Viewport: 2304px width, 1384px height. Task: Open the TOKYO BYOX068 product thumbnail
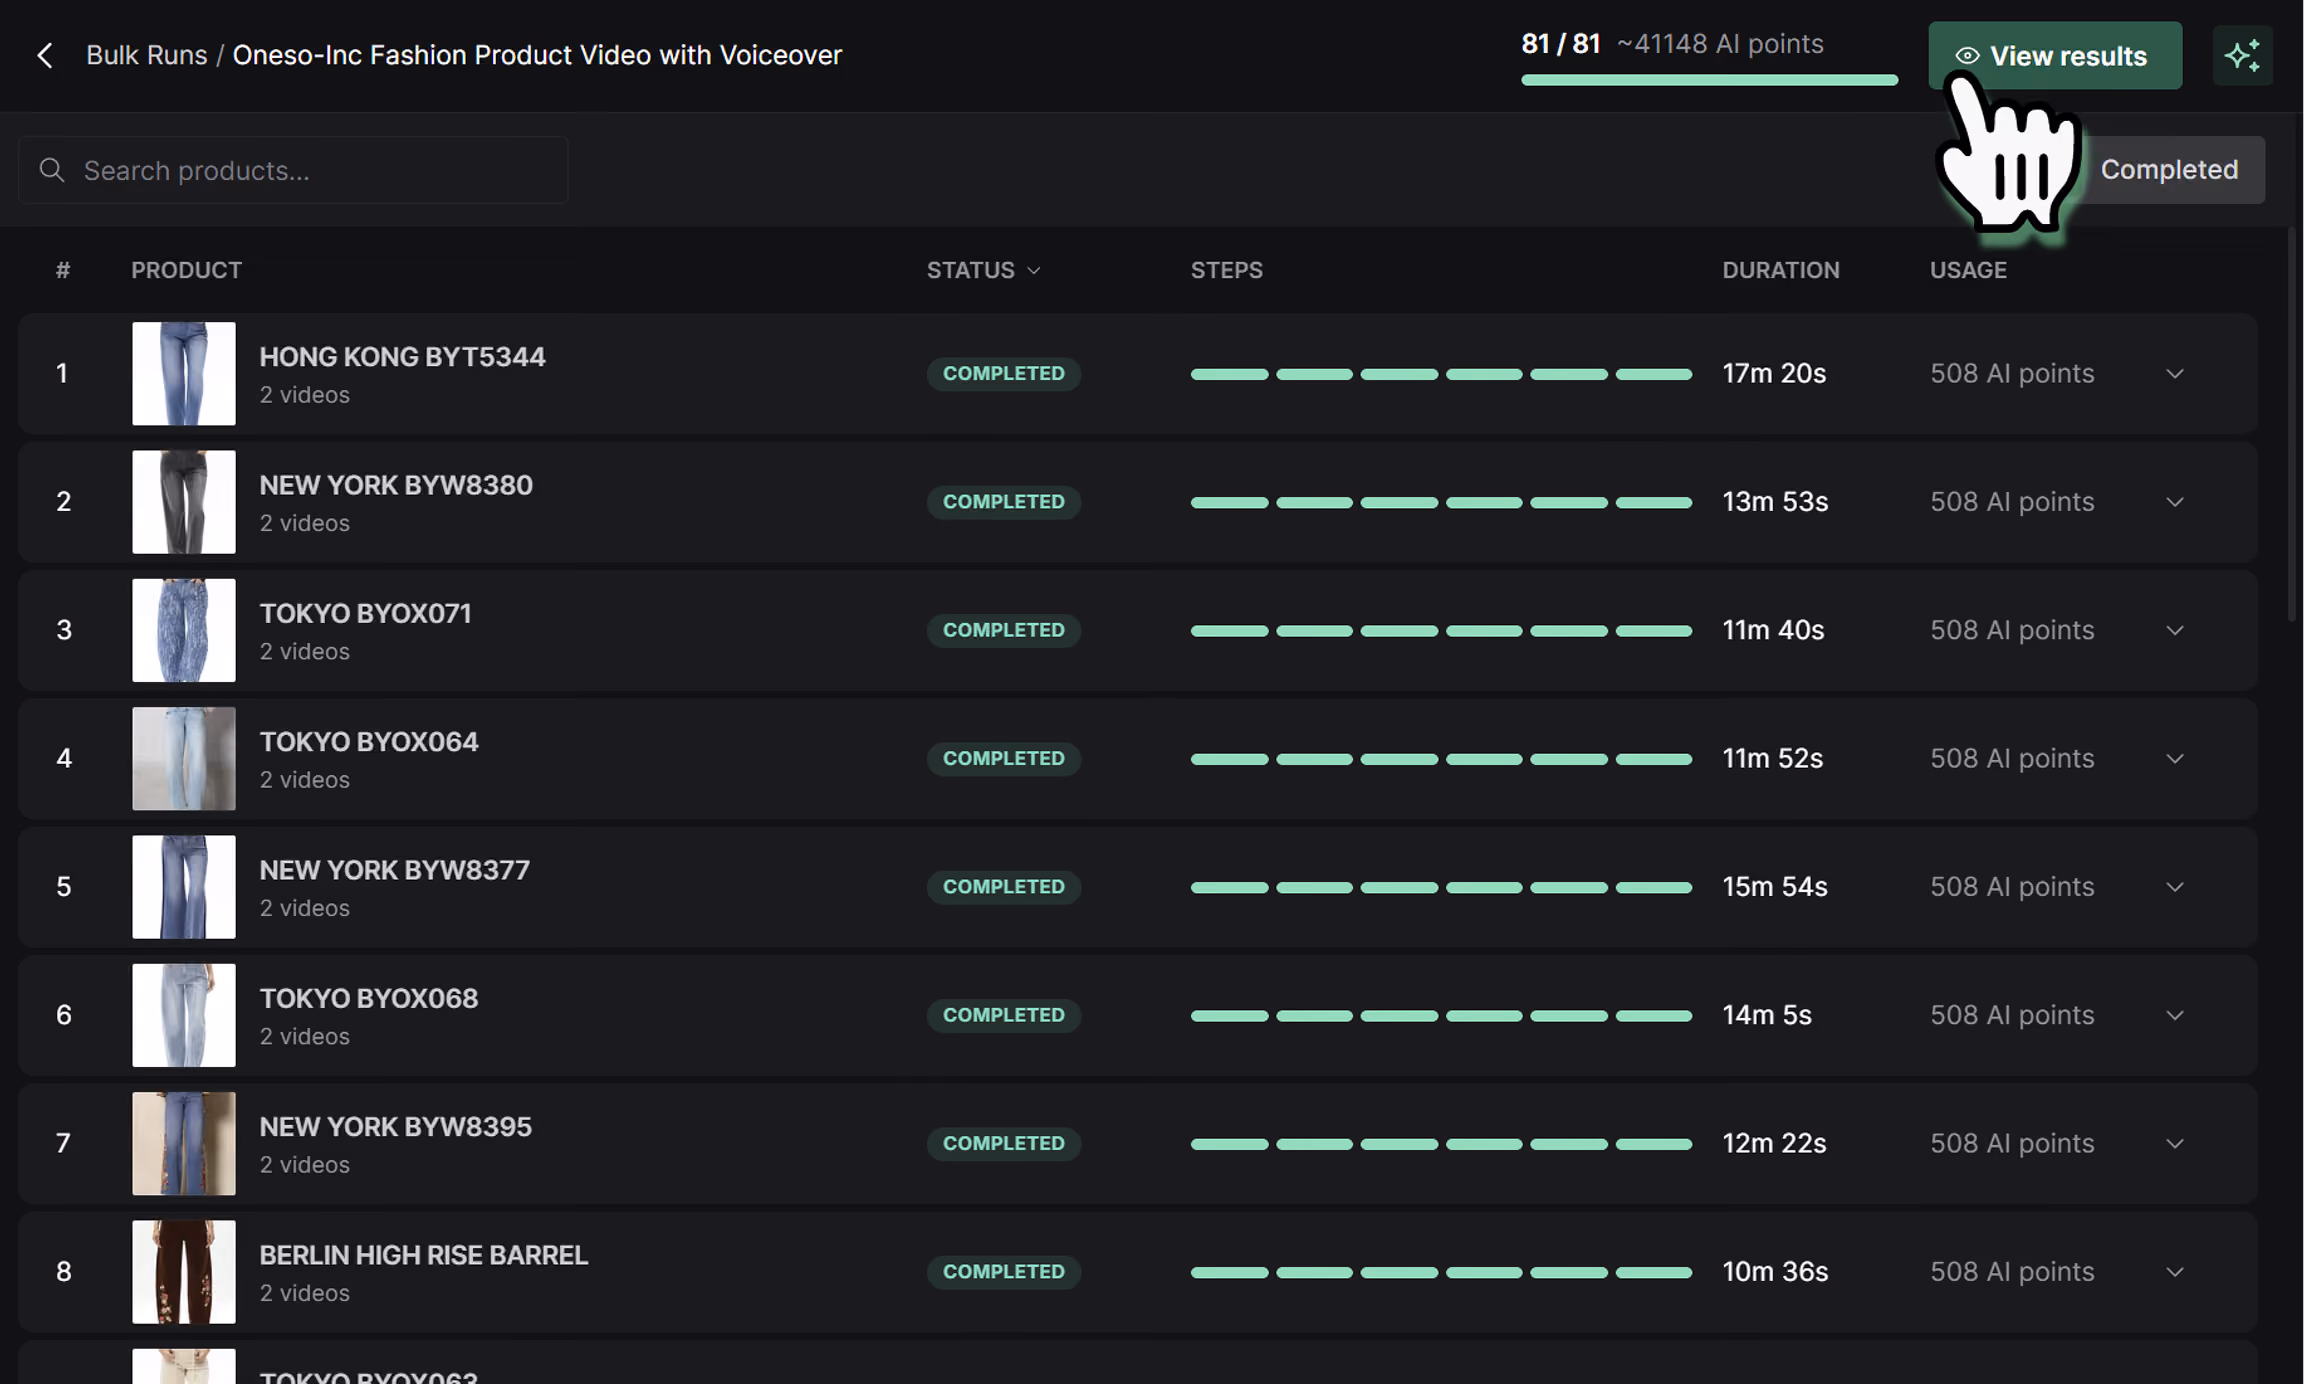coord(184,1015)
